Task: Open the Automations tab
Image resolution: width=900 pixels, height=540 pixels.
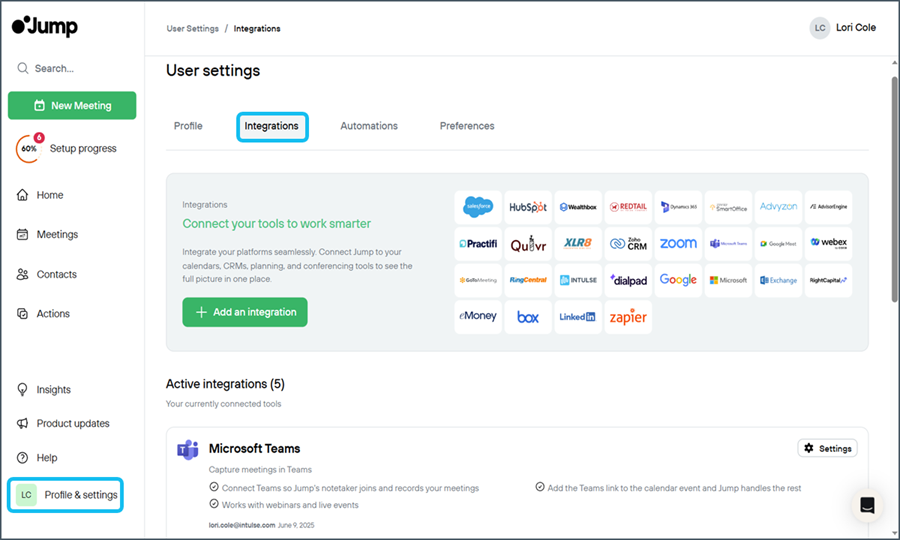Action: click(369, 126)
